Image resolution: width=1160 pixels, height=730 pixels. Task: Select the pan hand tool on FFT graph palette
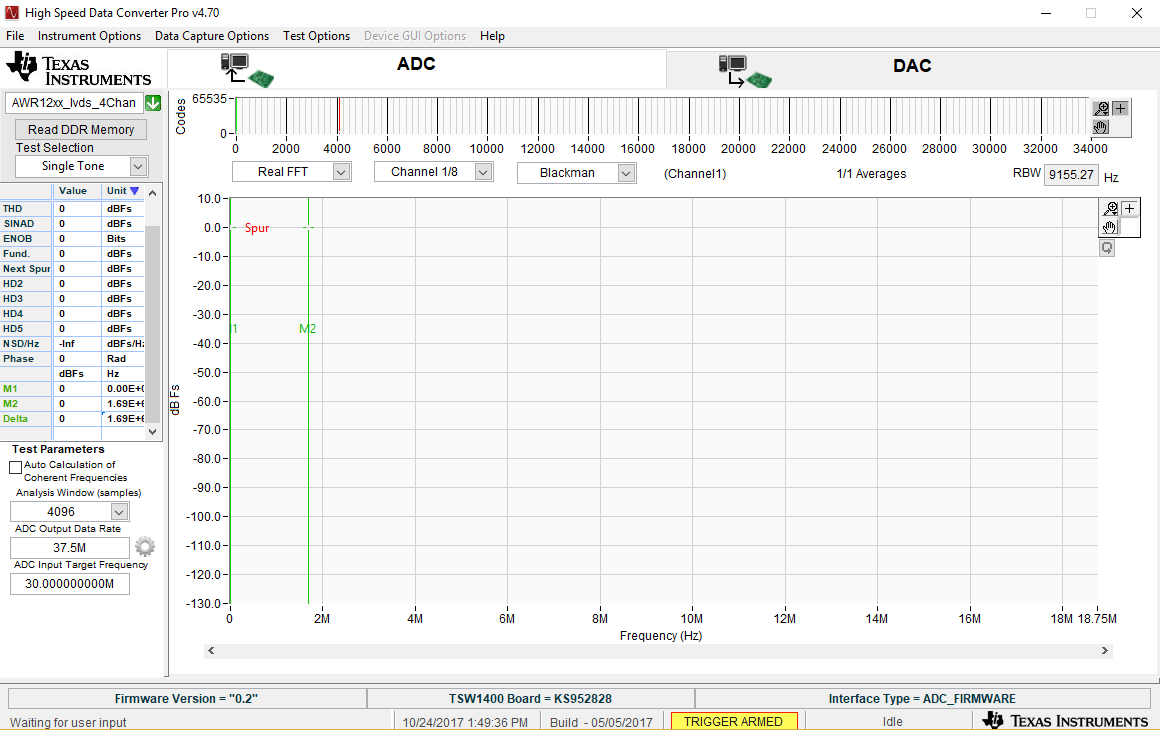1110,227
